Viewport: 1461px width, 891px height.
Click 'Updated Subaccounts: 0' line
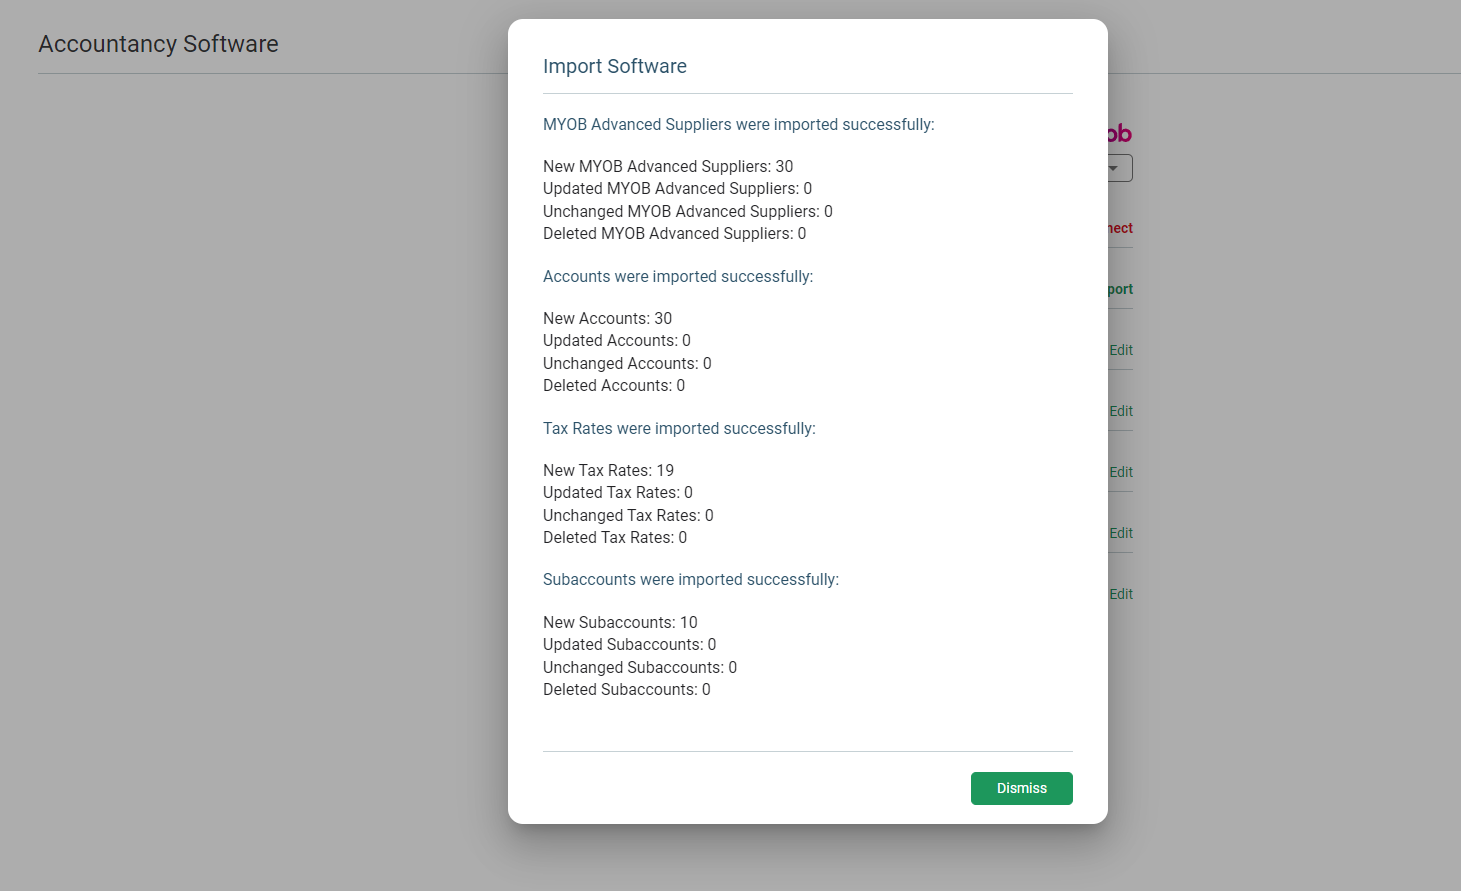click(629, 644)
